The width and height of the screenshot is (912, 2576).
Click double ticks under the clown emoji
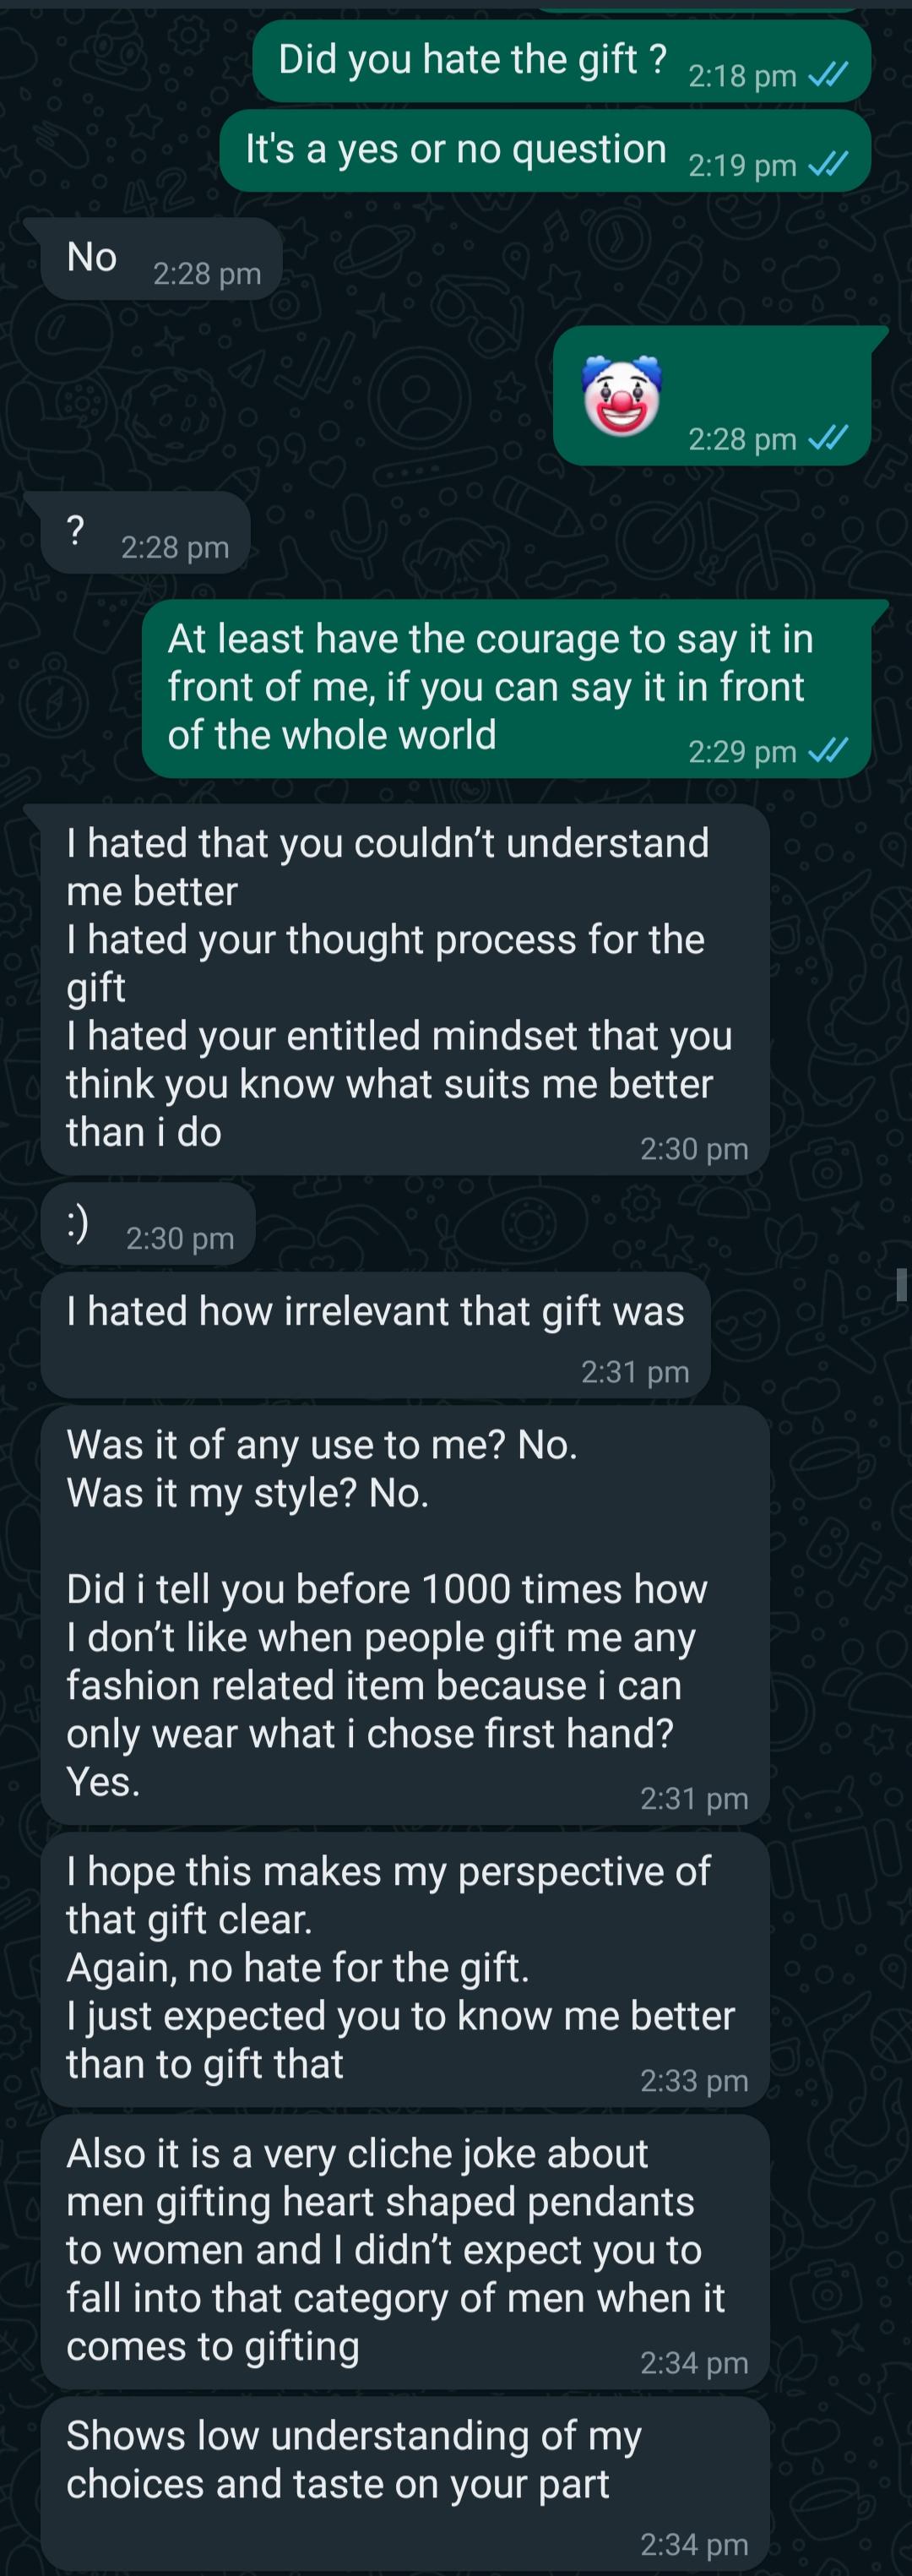tap(828, 438)
